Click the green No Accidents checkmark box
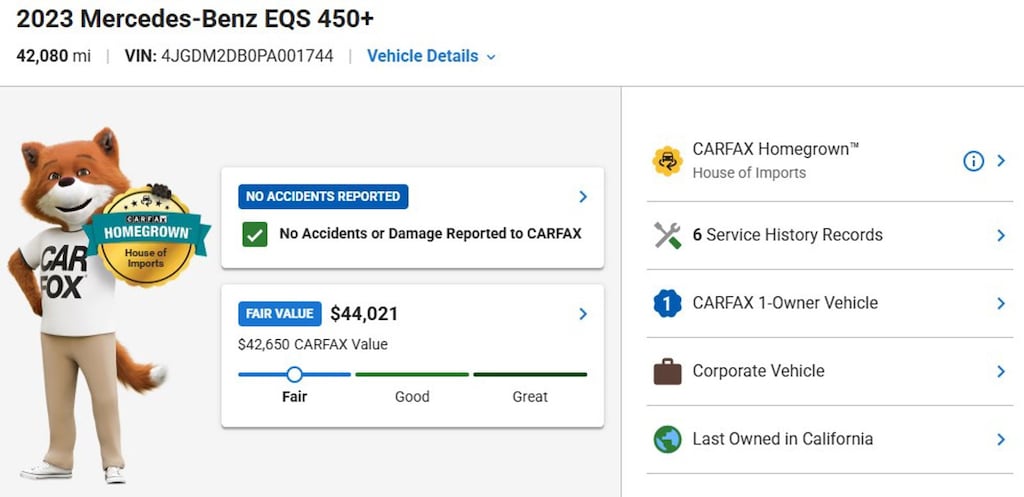Screen dimensions: 1024x497 tap(254, 234)
